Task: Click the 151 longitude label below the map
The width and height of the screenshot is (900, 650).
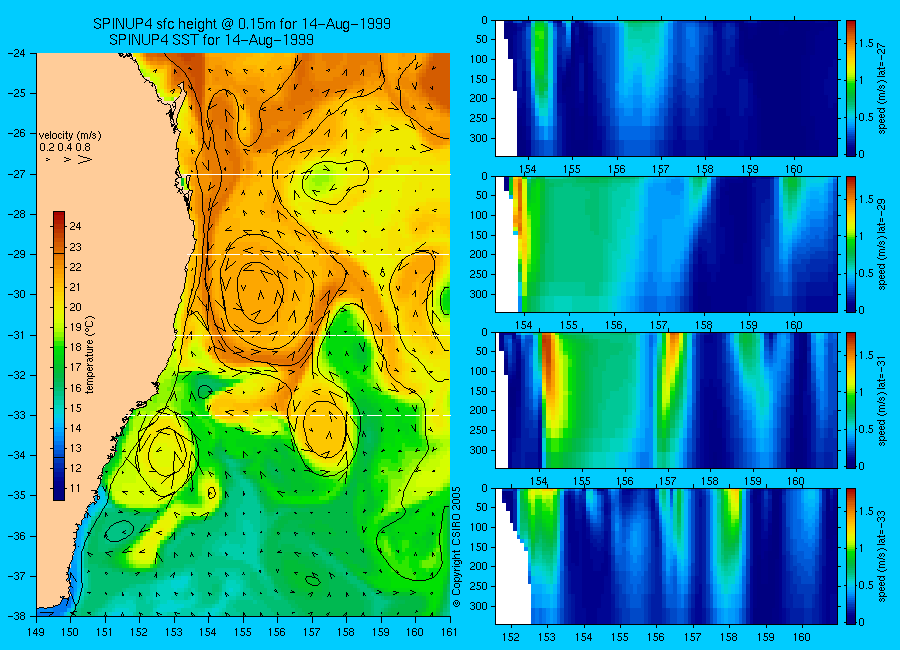Action: coord(105,632)
